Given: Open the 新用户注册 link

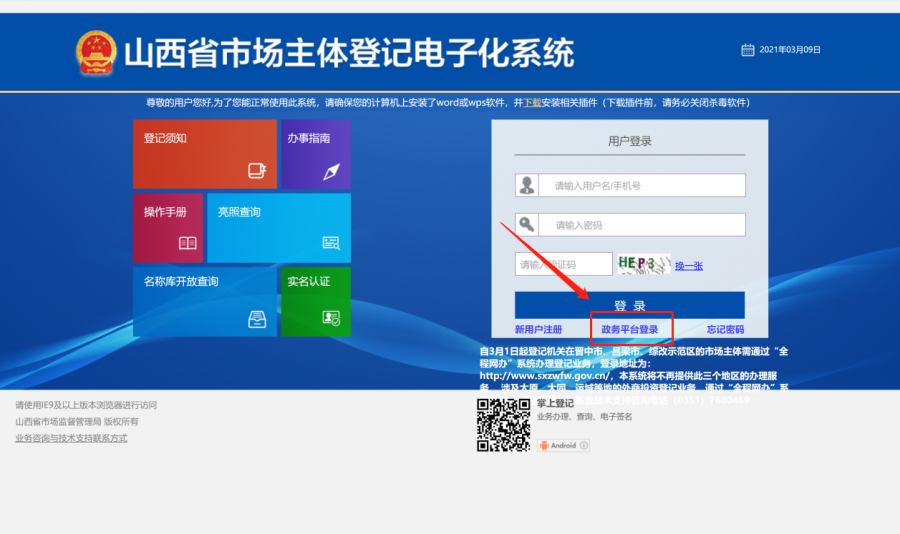Looking at the screenshot, I should click(538, 329).
